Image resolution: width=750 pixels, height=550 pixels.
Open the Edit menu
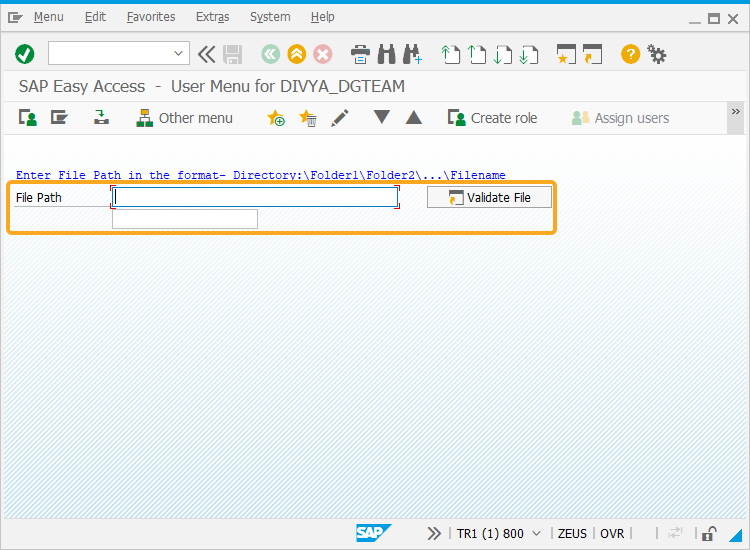click(x=95, y=17)
